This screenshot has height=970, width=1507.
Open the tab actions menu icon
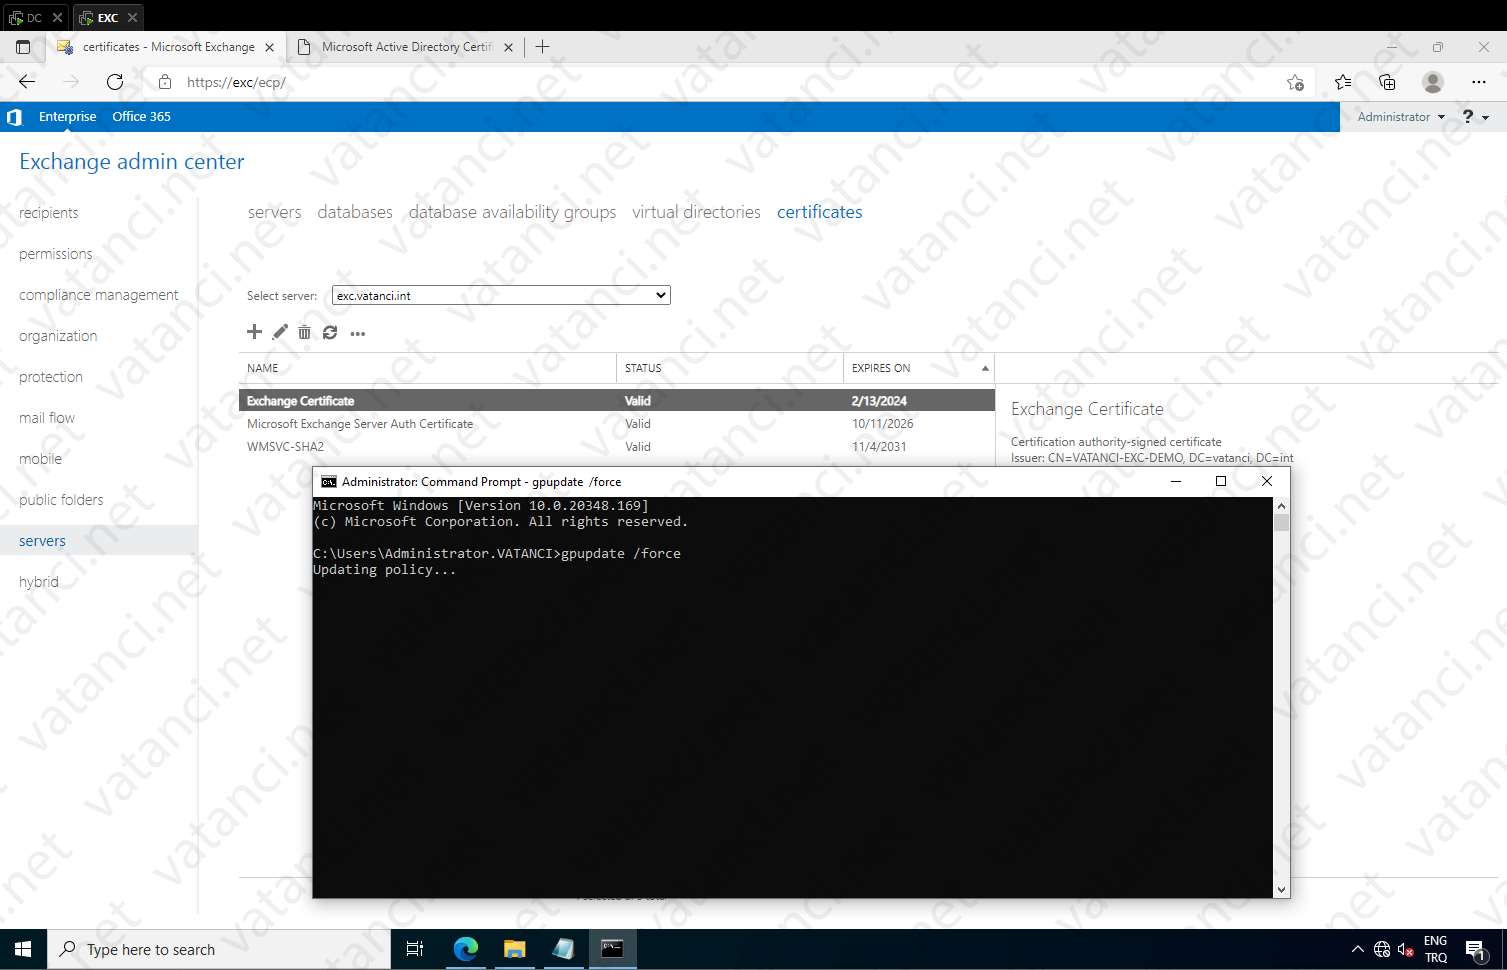[23, 47]
